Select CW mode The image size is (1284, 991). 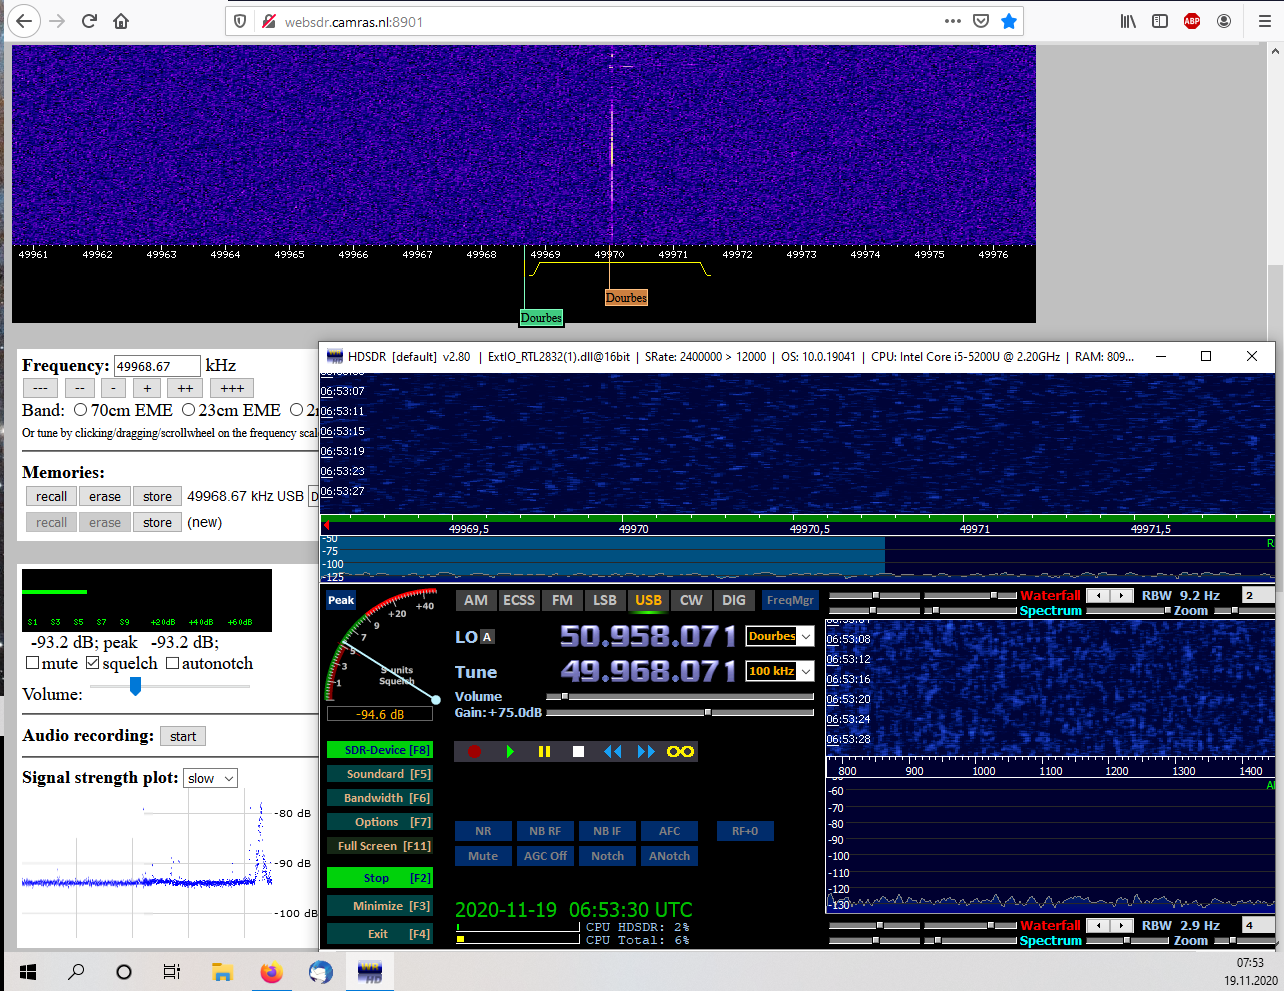click(691, 600)
